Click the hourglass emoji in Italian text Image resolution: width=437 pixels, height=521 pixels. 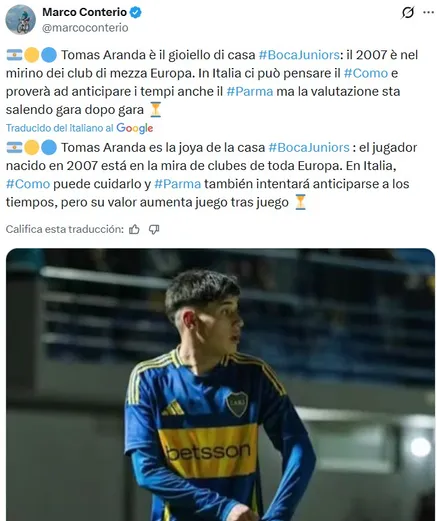(x=155, y=110)
